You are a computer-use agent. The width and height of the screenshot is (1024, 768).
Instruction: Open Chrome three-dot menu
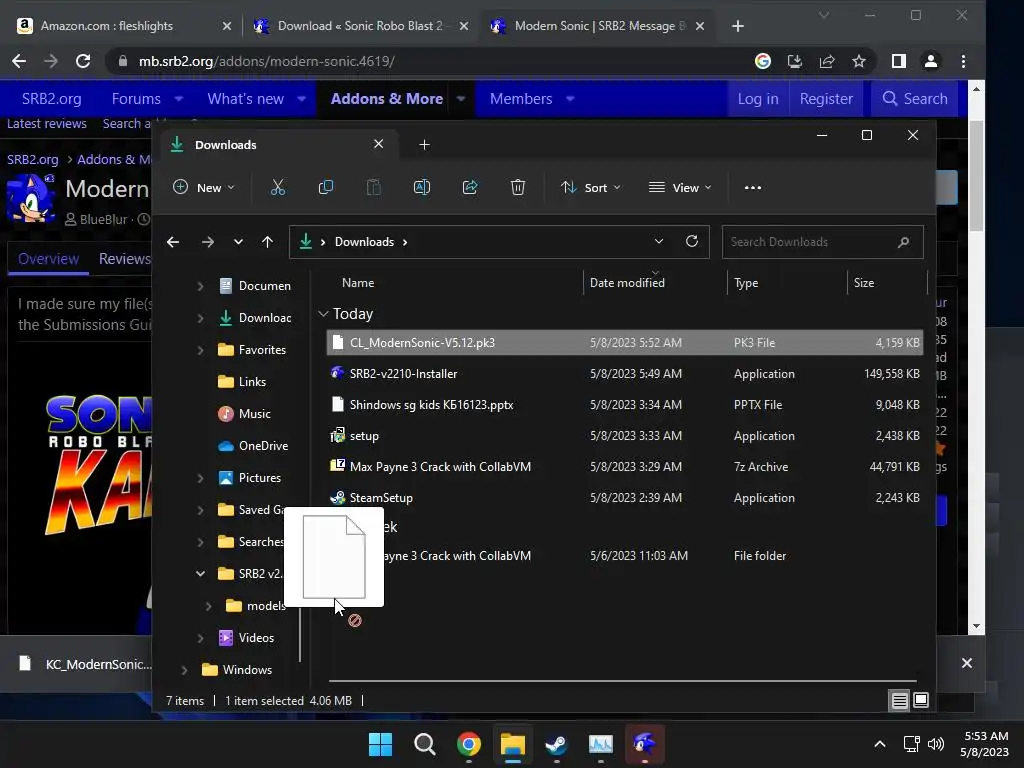coord(963,61)
